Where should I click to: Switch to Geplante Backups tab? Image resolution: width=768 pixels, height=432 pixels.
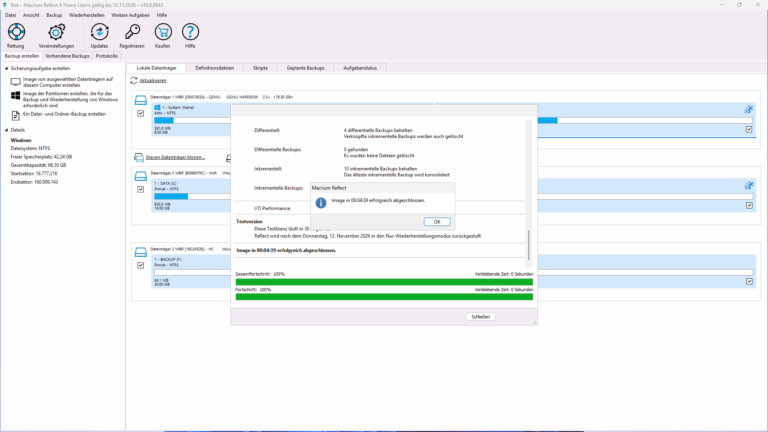click(306, 68)
